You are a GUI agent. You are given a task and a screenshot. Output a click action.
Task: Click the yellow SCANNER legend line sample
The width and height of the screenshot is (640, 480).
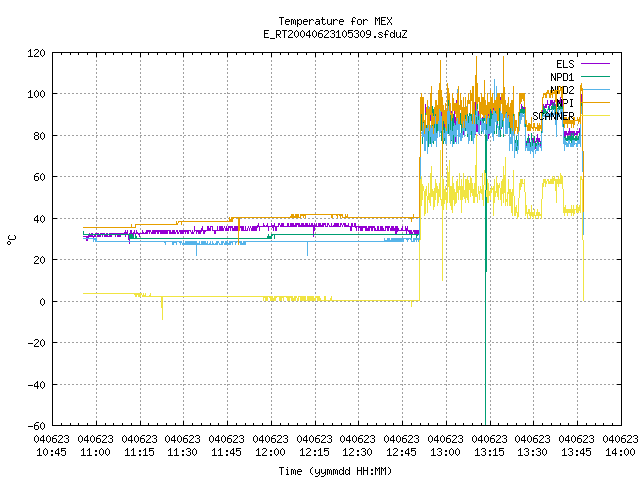(595, 116)
